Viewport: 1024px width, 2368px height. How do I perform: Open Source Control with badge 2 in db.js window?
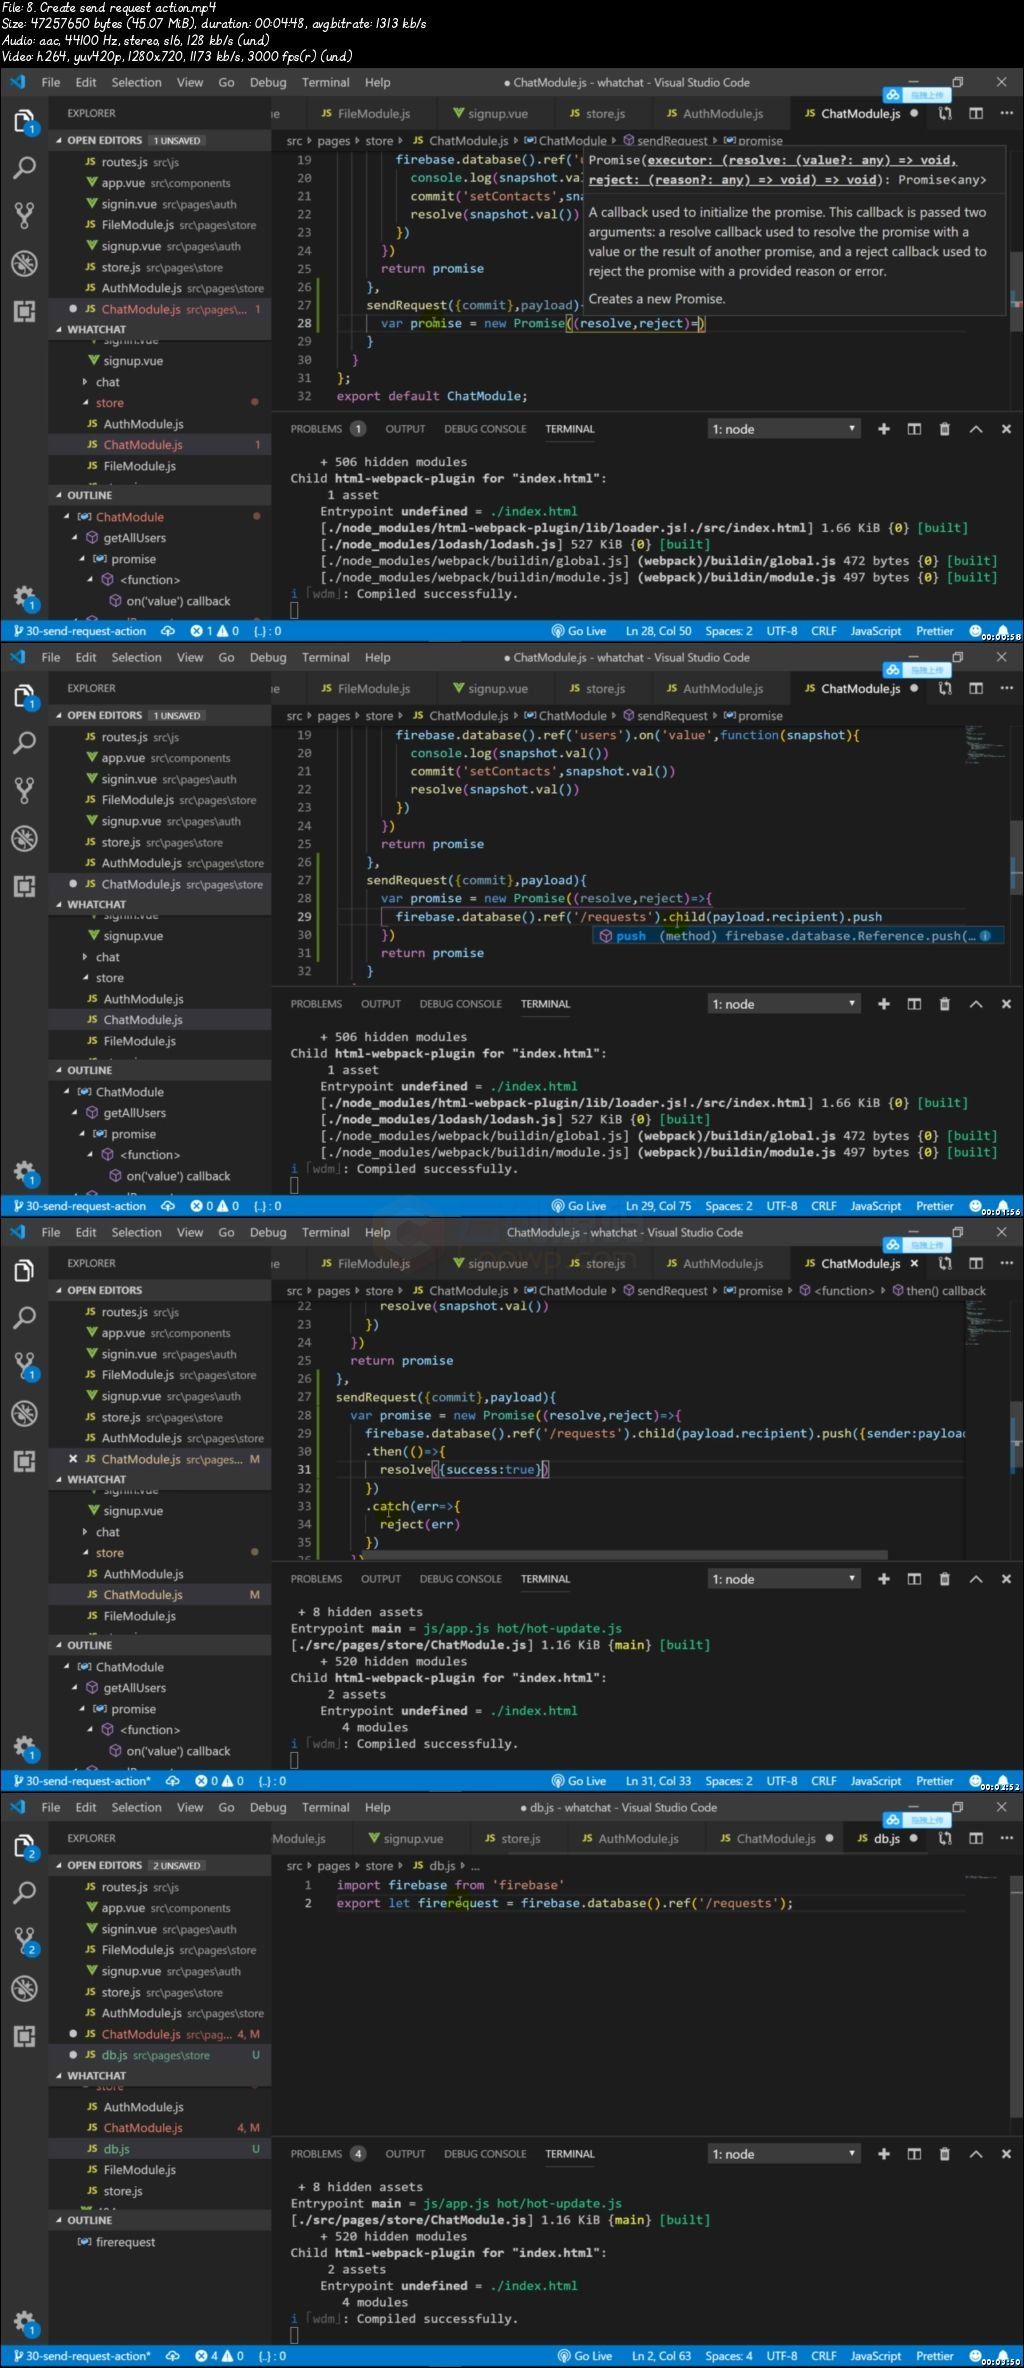[24, 1940]
